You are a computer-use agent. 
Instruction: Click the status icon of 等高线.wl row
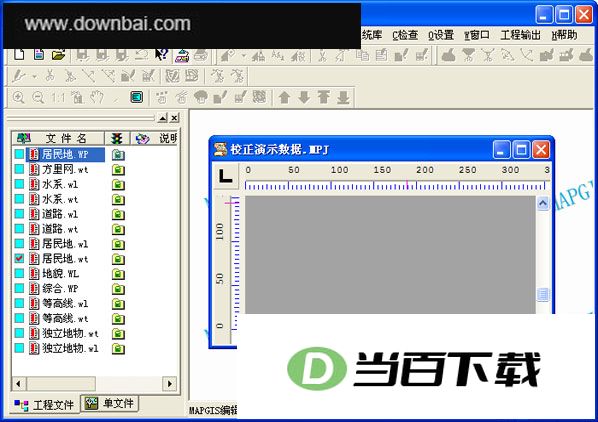point(118,304)
